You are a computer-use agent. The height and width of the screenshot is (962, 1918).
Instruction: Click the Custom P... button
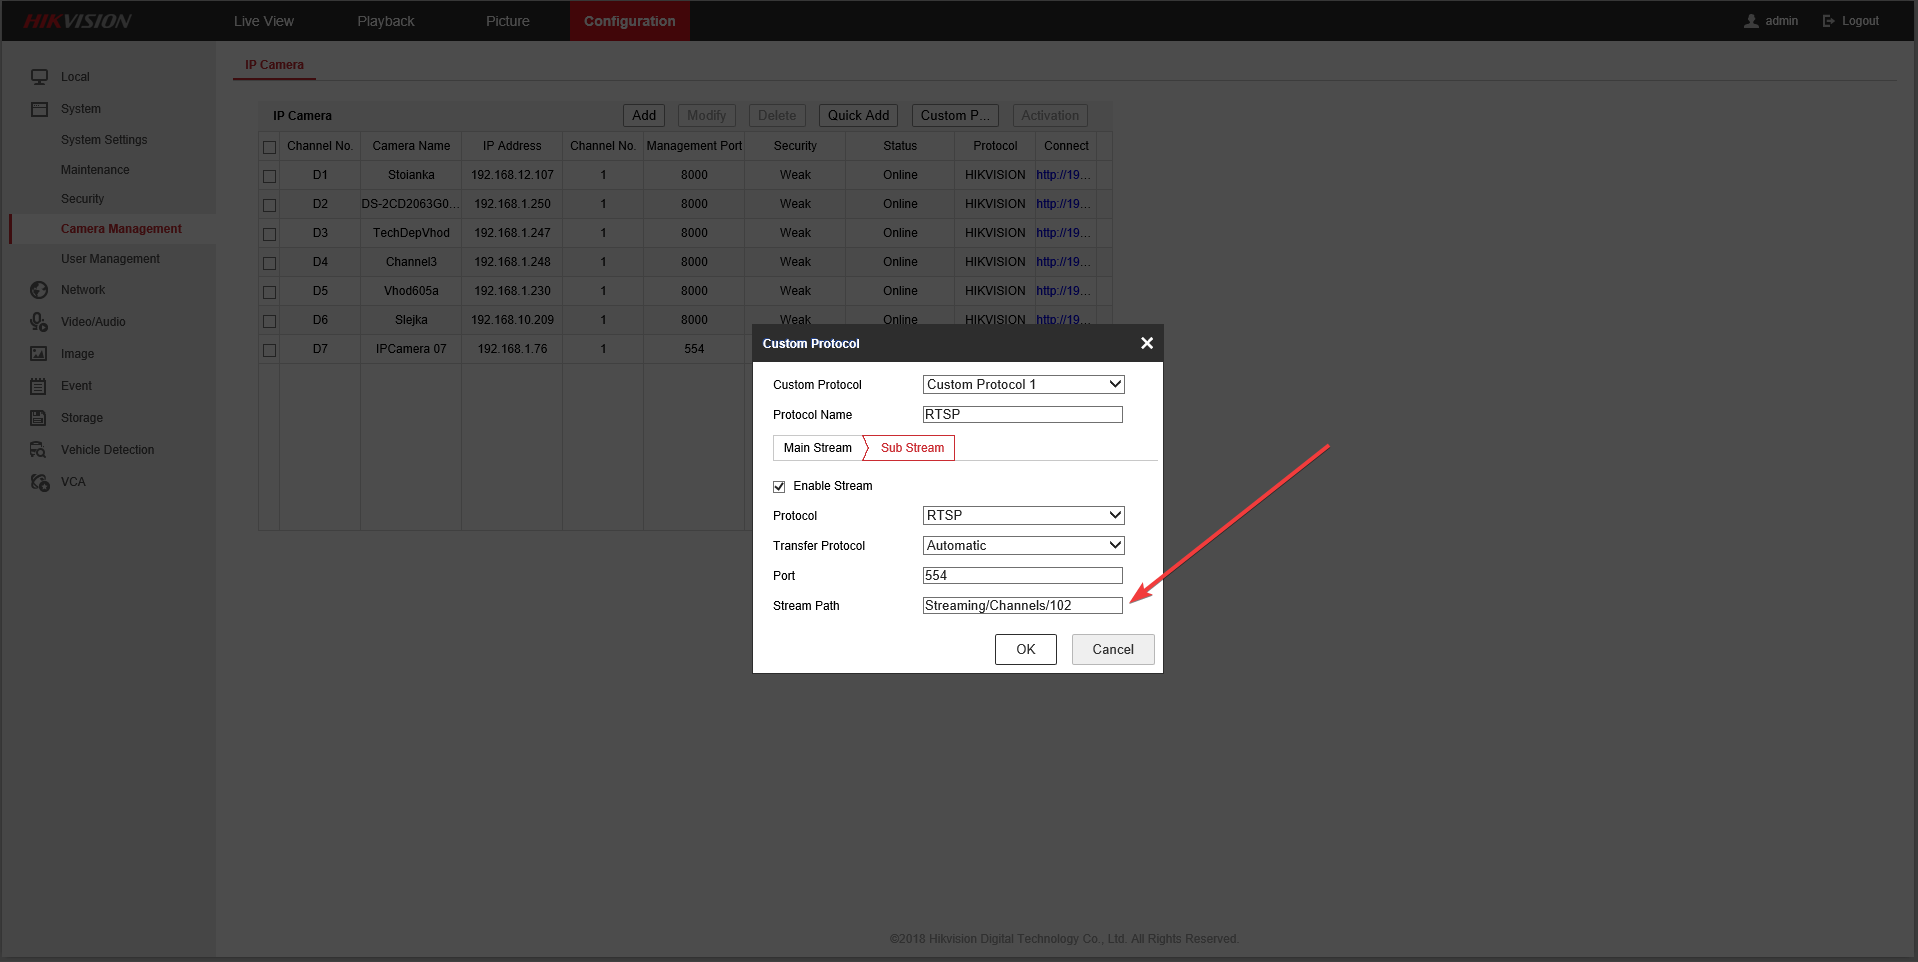955,116
